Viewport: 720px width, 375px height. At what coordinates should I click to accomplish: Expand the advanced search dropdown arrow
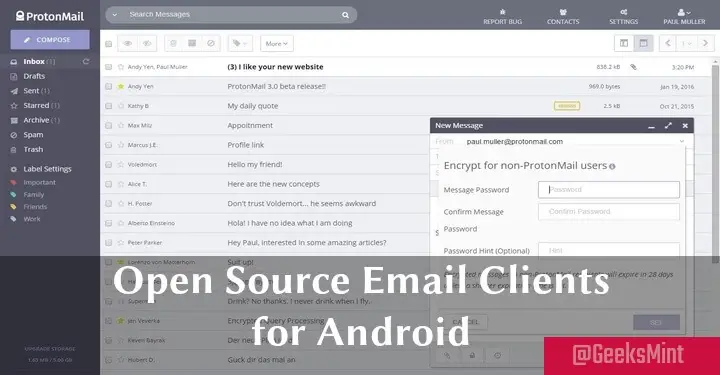115,15
